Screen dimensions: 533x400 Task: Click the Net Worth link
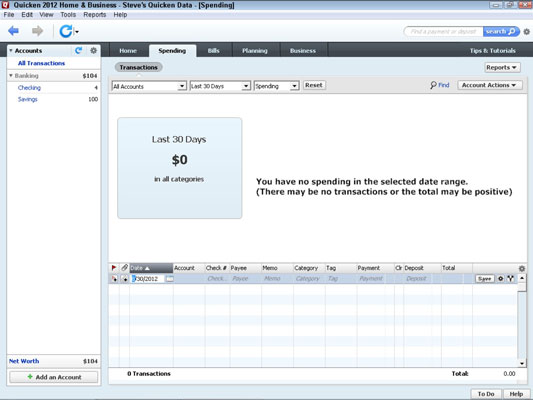pyautogui.click(x=24, y=361)
